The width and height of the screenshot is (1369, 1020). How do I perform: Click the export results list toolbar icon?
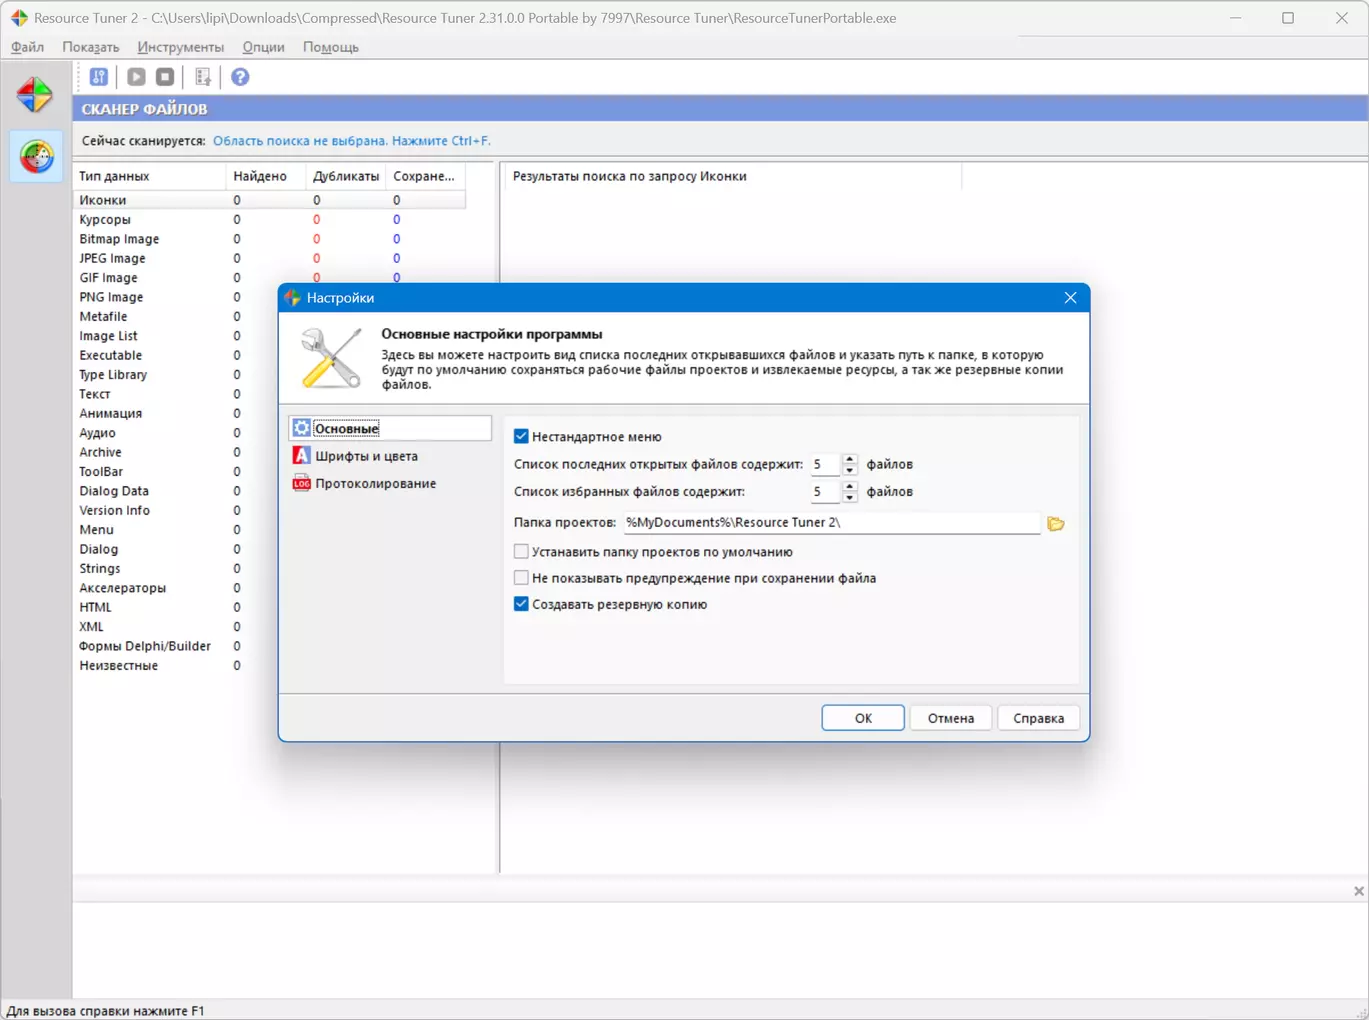203,77
